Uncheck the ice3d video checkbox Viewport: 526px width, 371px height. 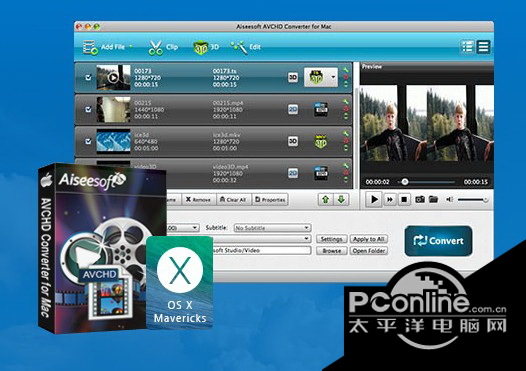pos(88,141)
